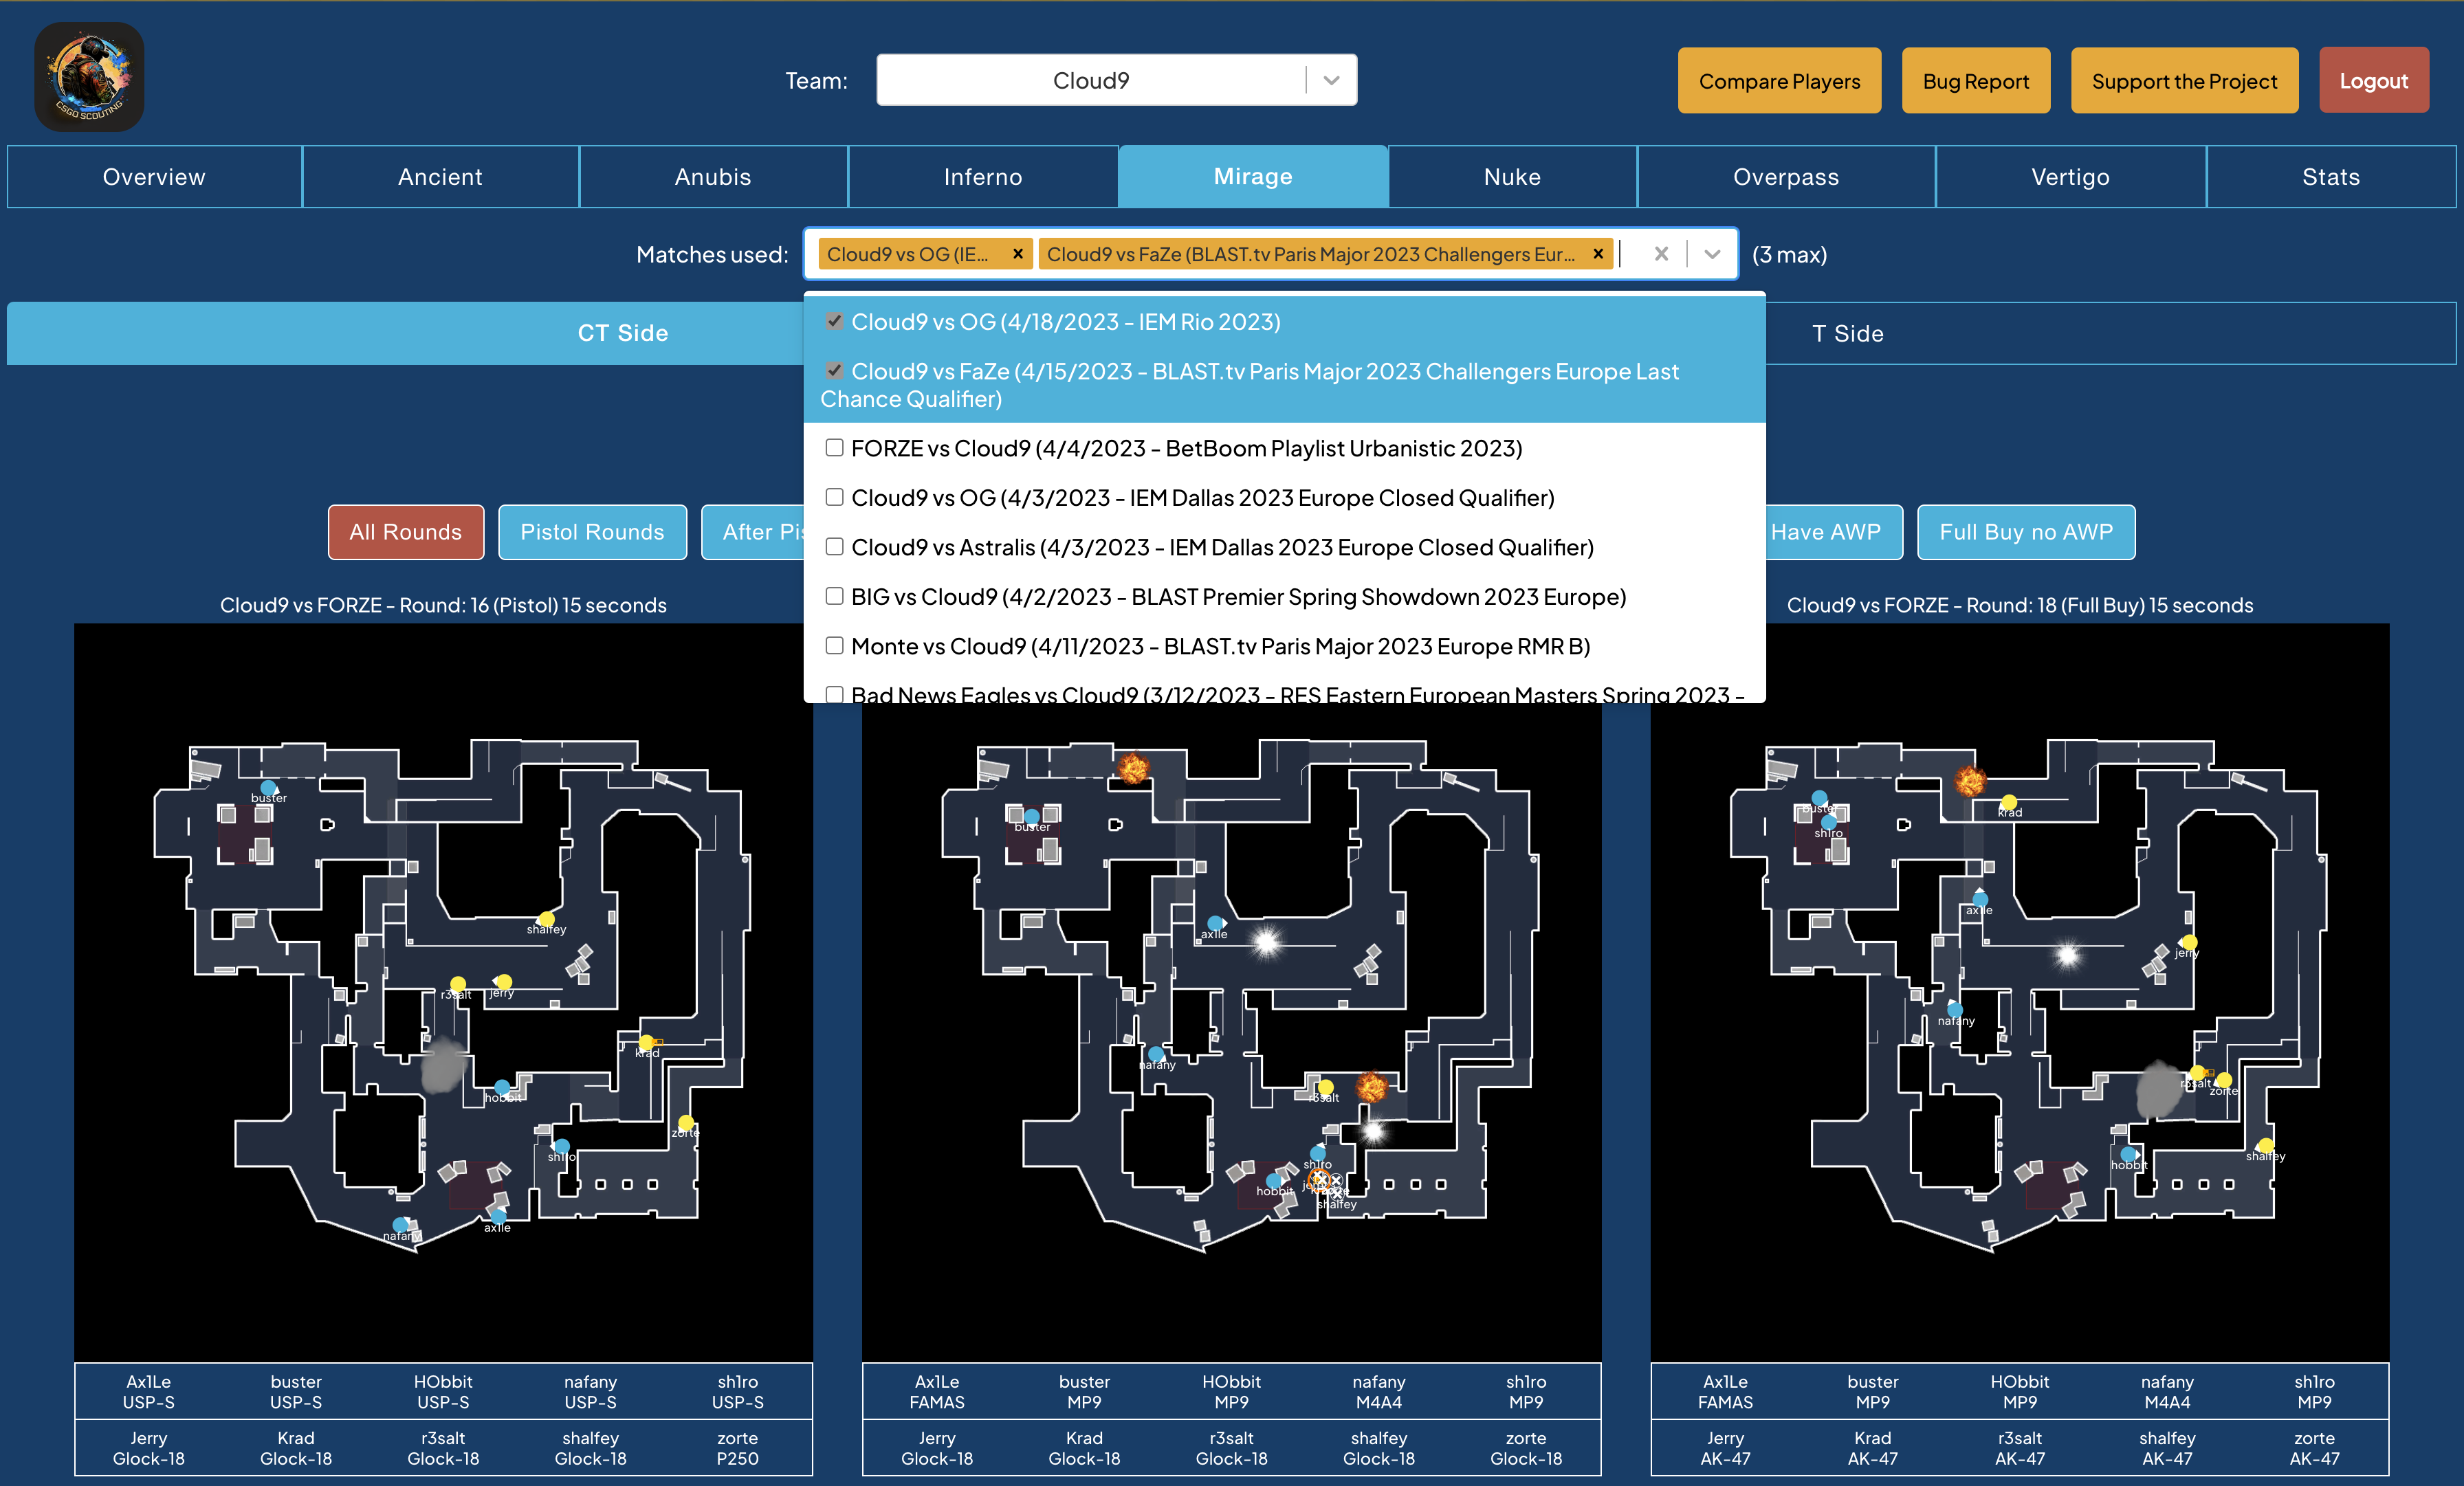Click the molotov fire icon on Round 18 map

[1970, 780]
